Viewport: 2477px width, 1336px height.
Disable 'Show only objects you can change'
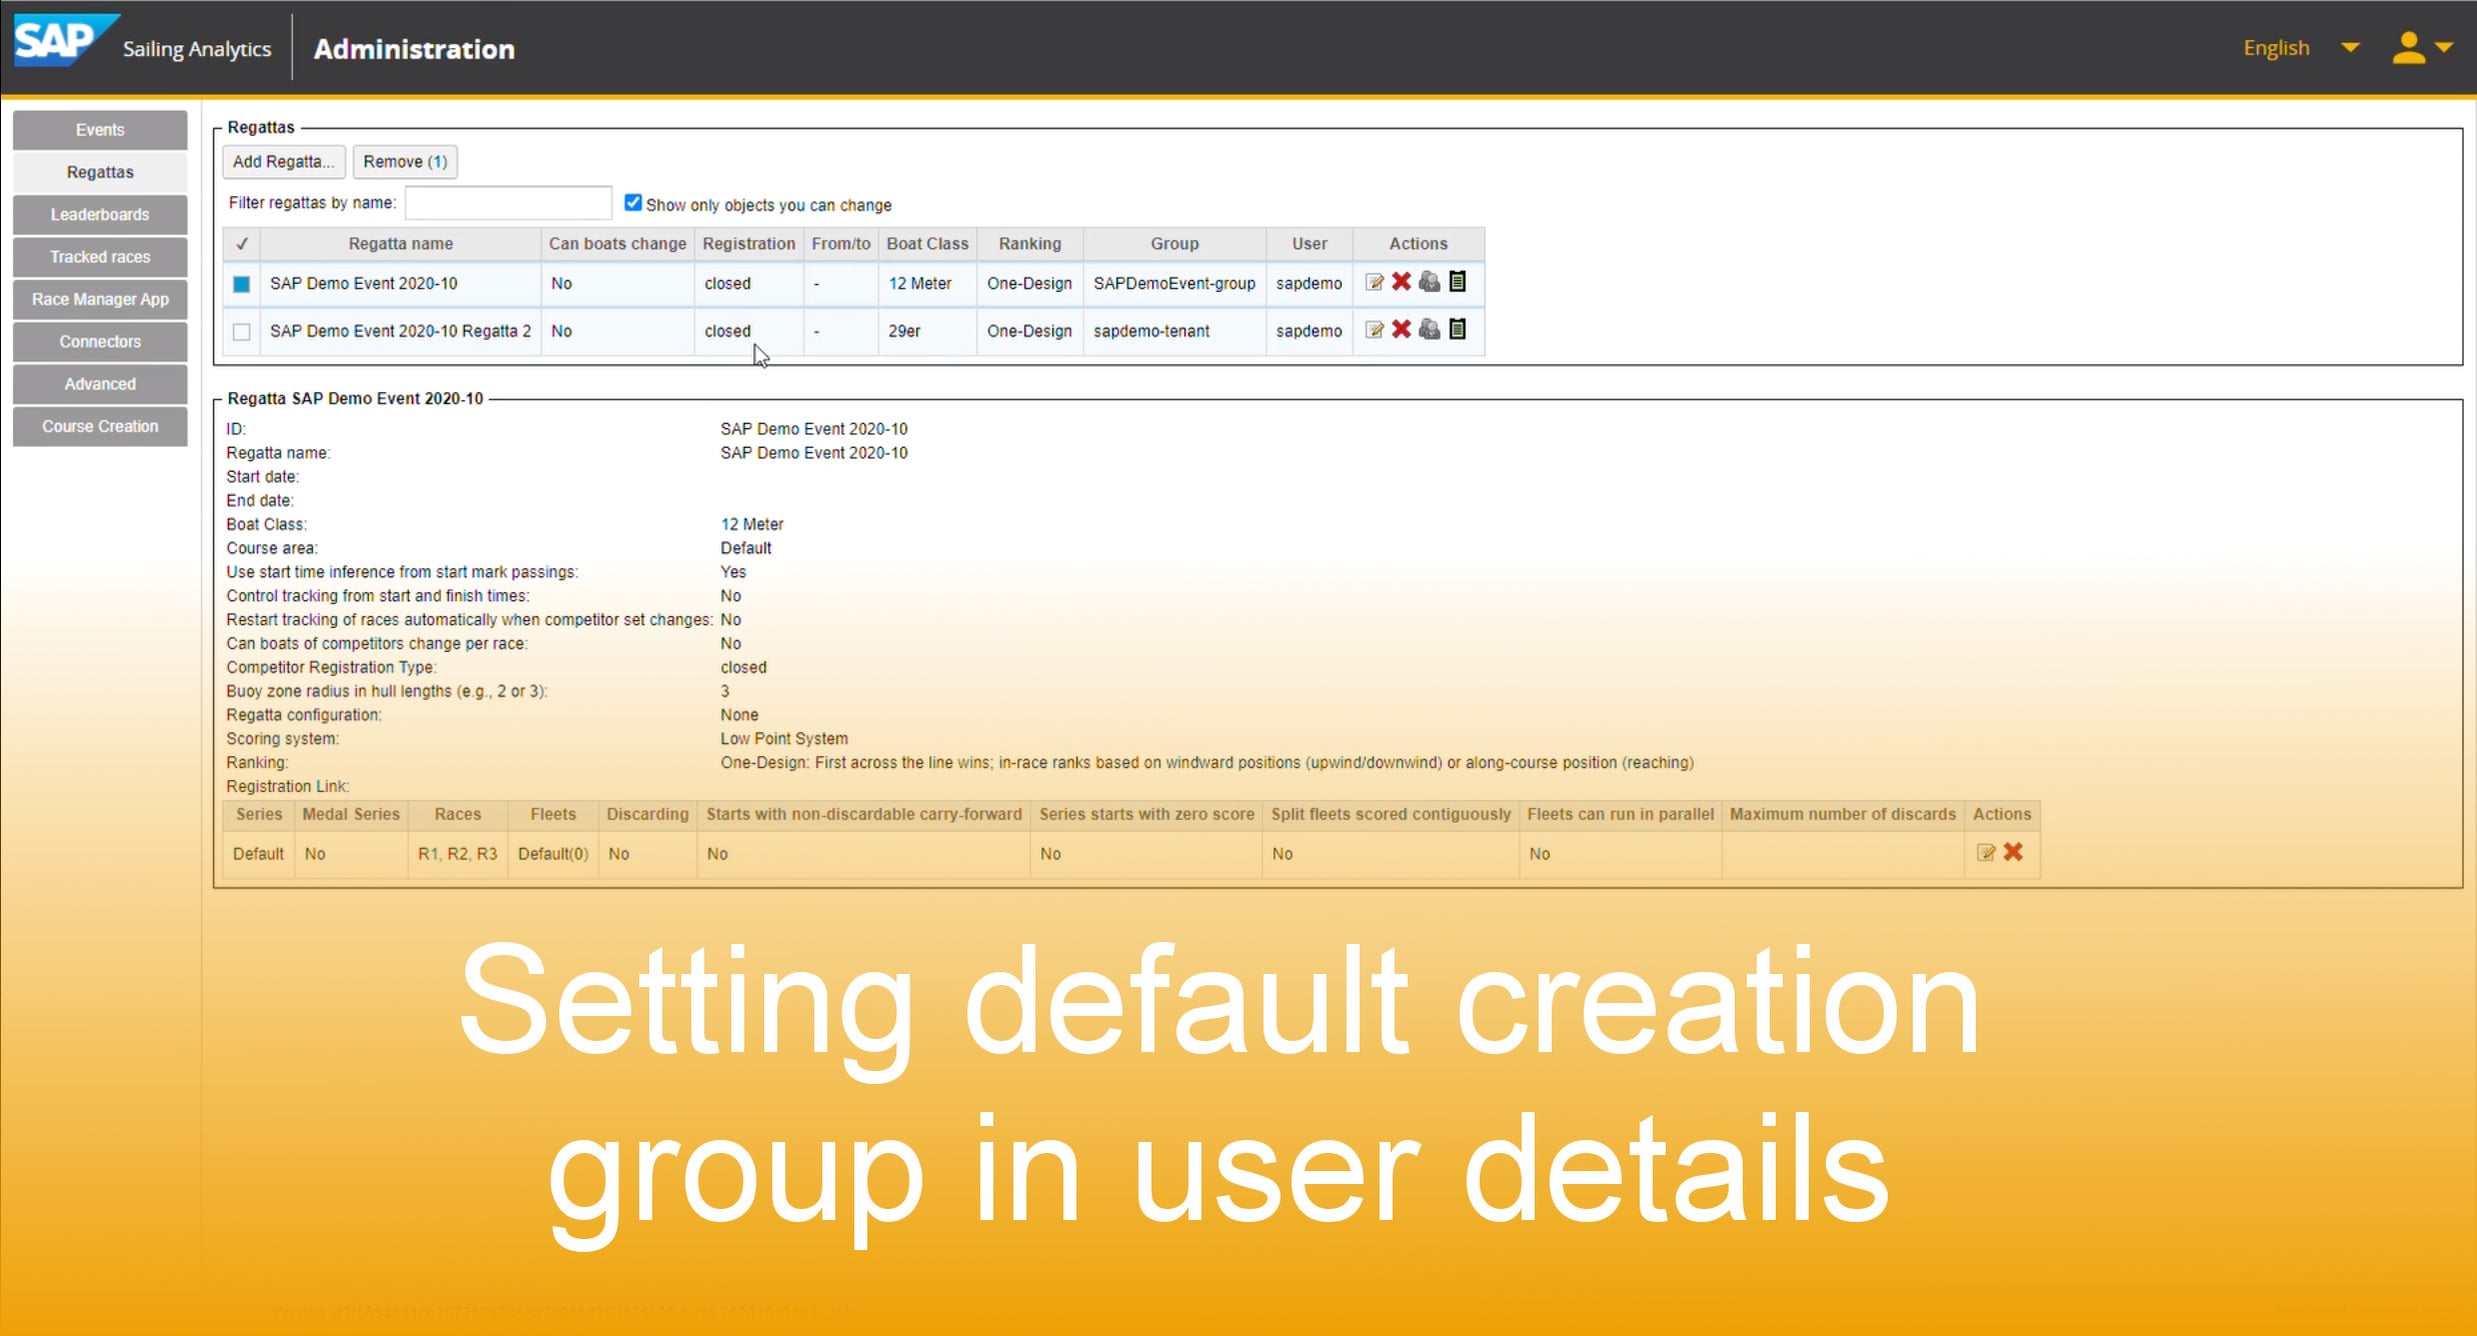point(633,201)
